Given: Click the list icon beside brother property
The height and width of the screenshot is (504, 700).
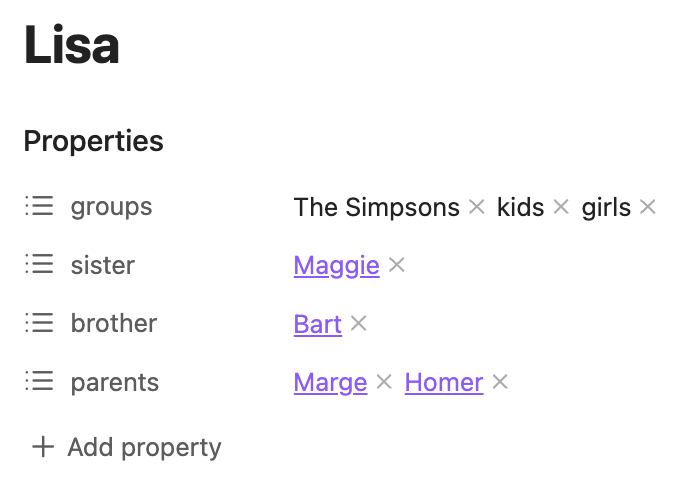Looking at the screenshot, I should [x=39, y=323].
